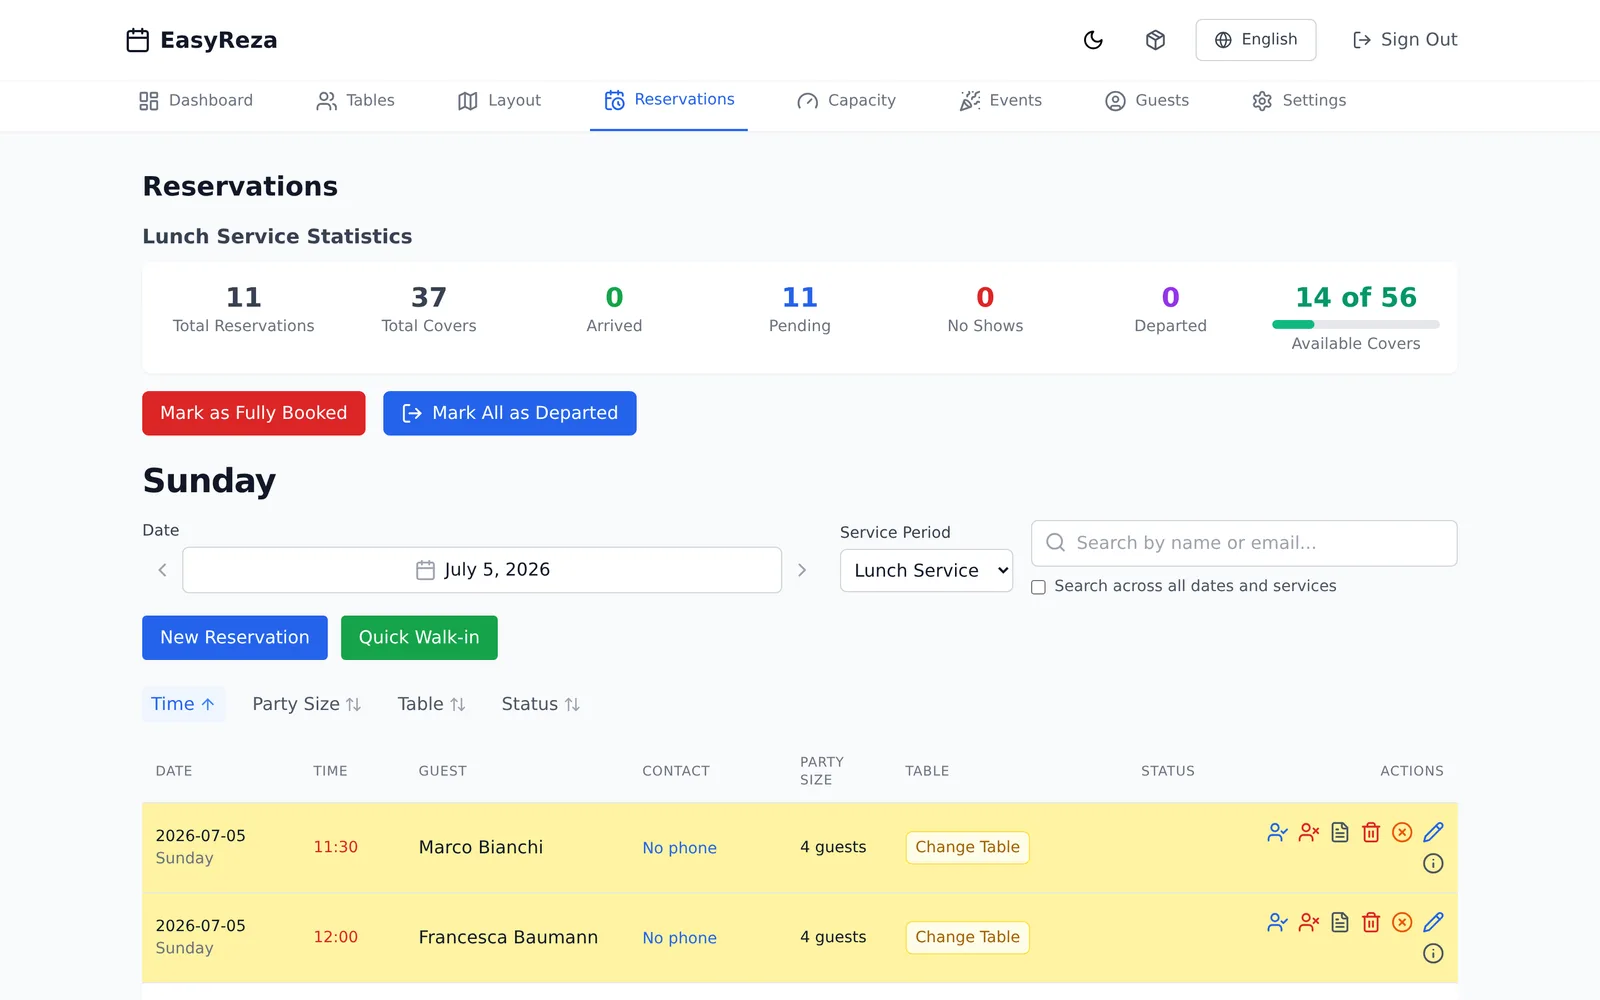
Task: Click the 11:30 time cell
Action: (336, 847)
